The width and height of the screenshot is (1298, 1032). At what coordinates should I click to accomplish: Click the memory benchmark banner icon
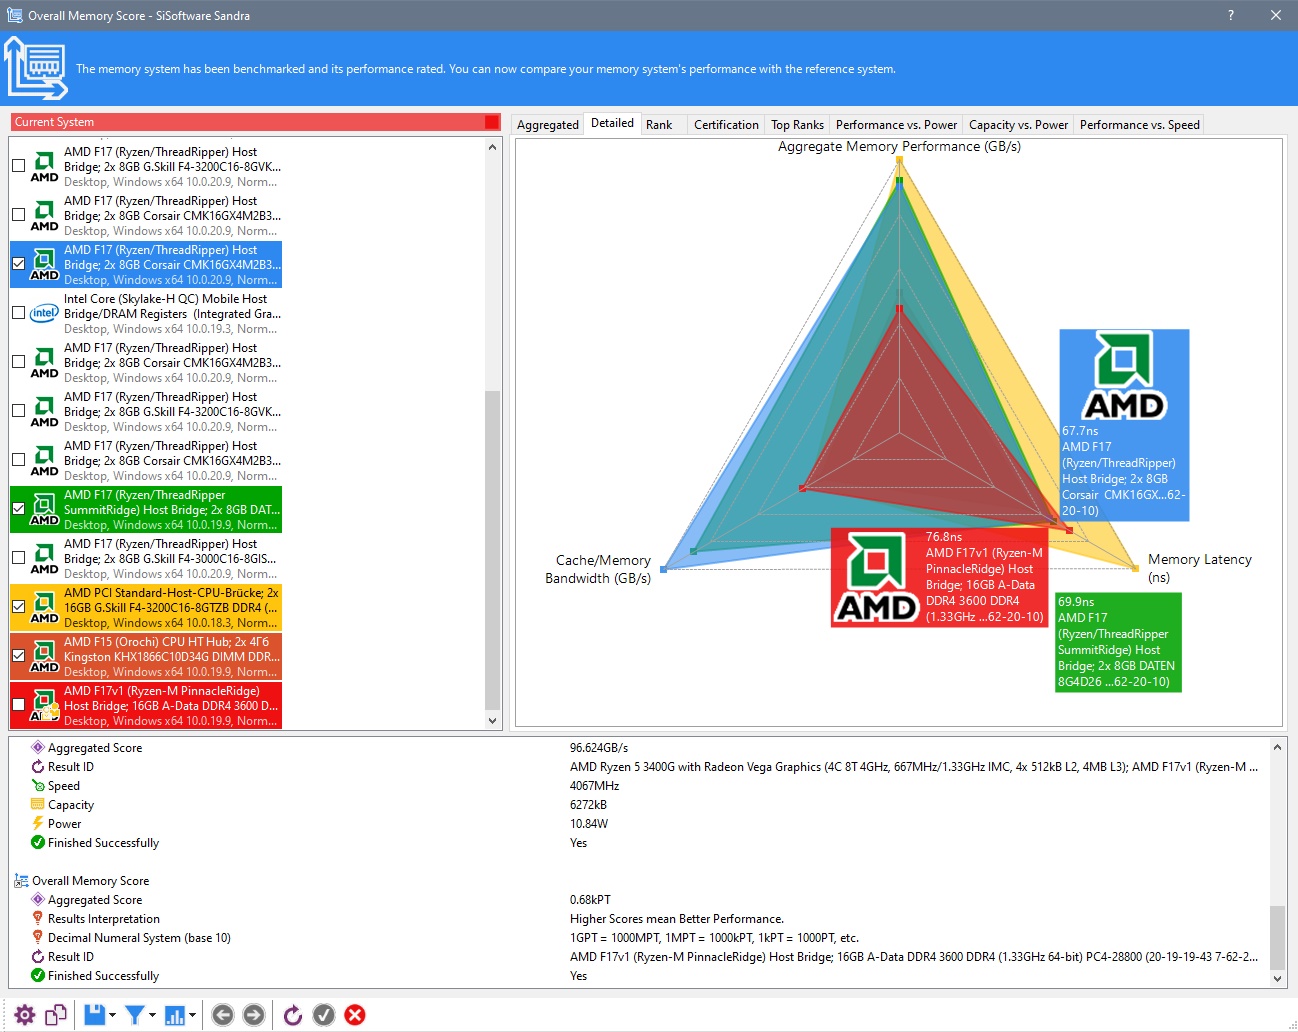(x=36, y=68)
